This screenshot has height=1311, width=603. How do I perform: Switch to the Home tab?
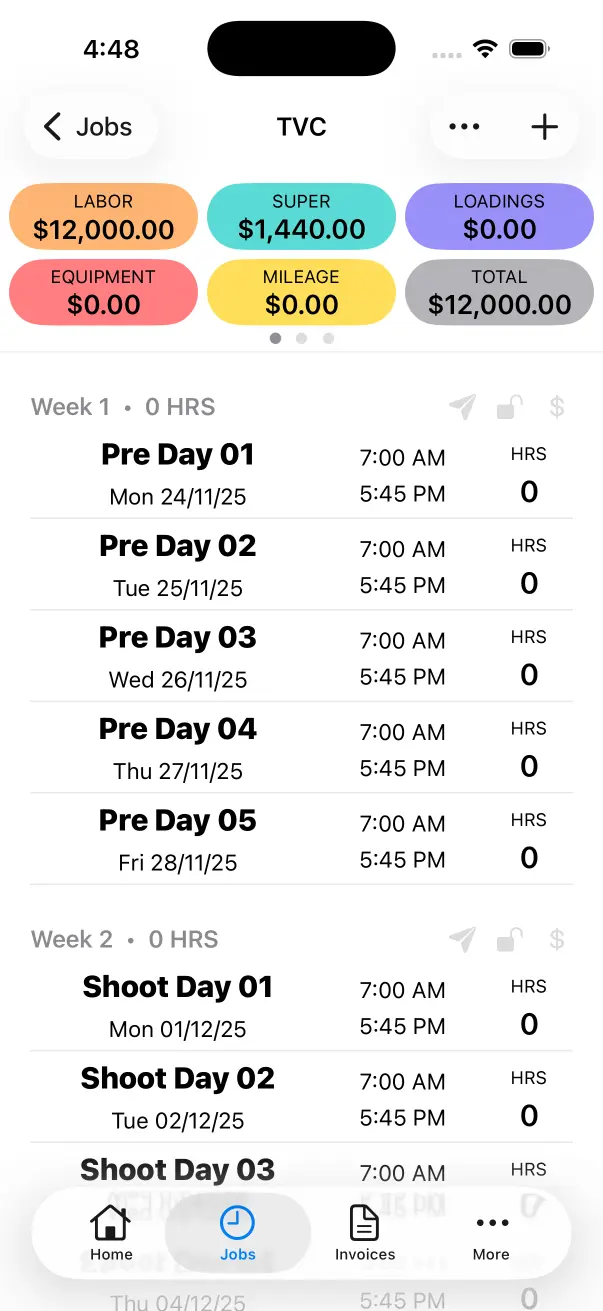[x=110, y=1234]
